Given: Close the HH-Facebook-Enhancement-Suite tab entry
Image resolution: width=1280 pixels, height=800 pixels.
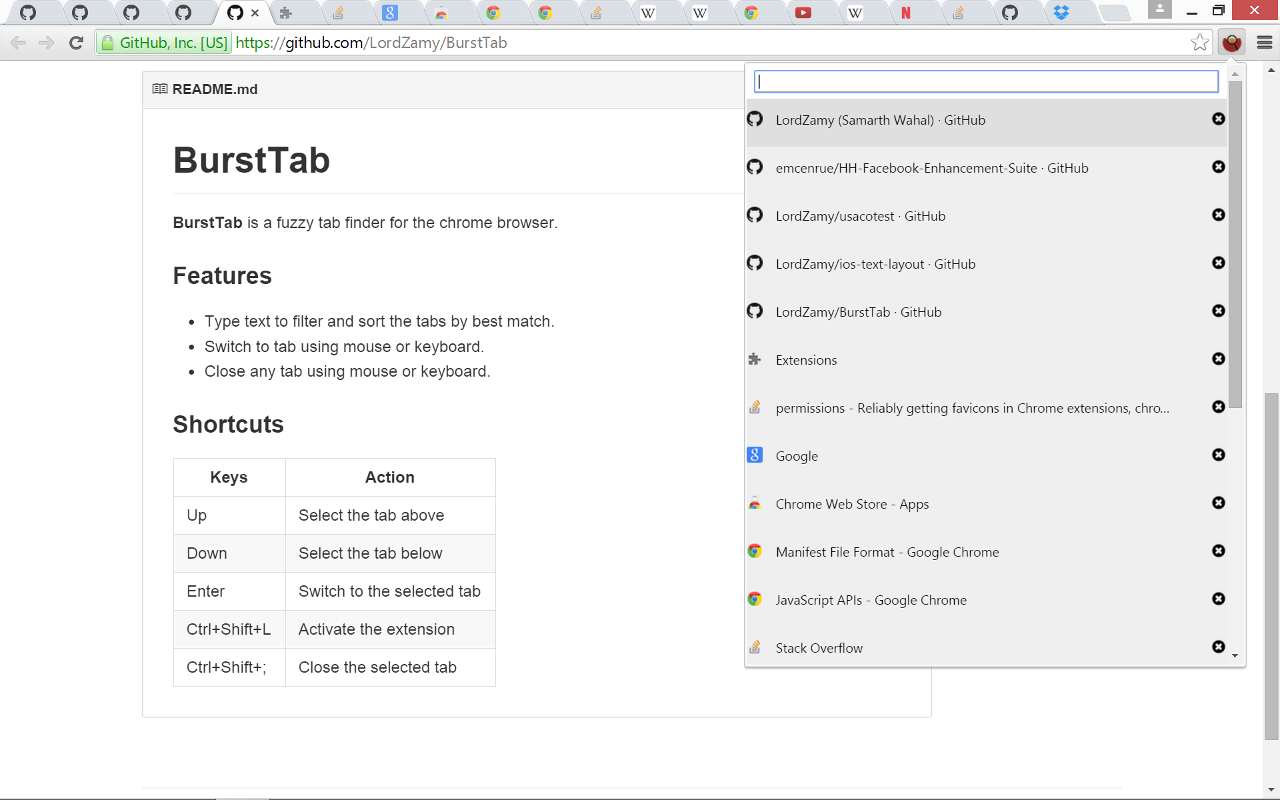Looking at the screenshot, I should pyautogui.click(x=1218, y=167).
